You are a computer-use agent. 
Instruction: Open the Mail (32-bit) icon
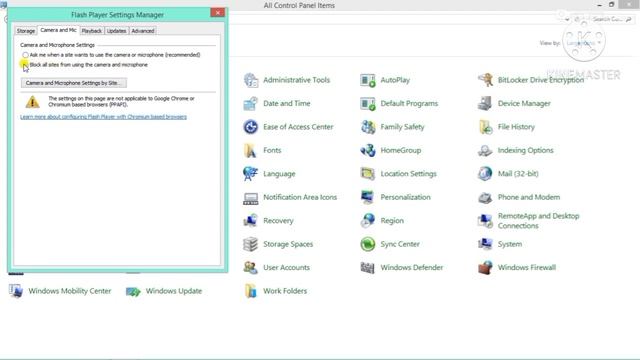[x=485, y=174]
